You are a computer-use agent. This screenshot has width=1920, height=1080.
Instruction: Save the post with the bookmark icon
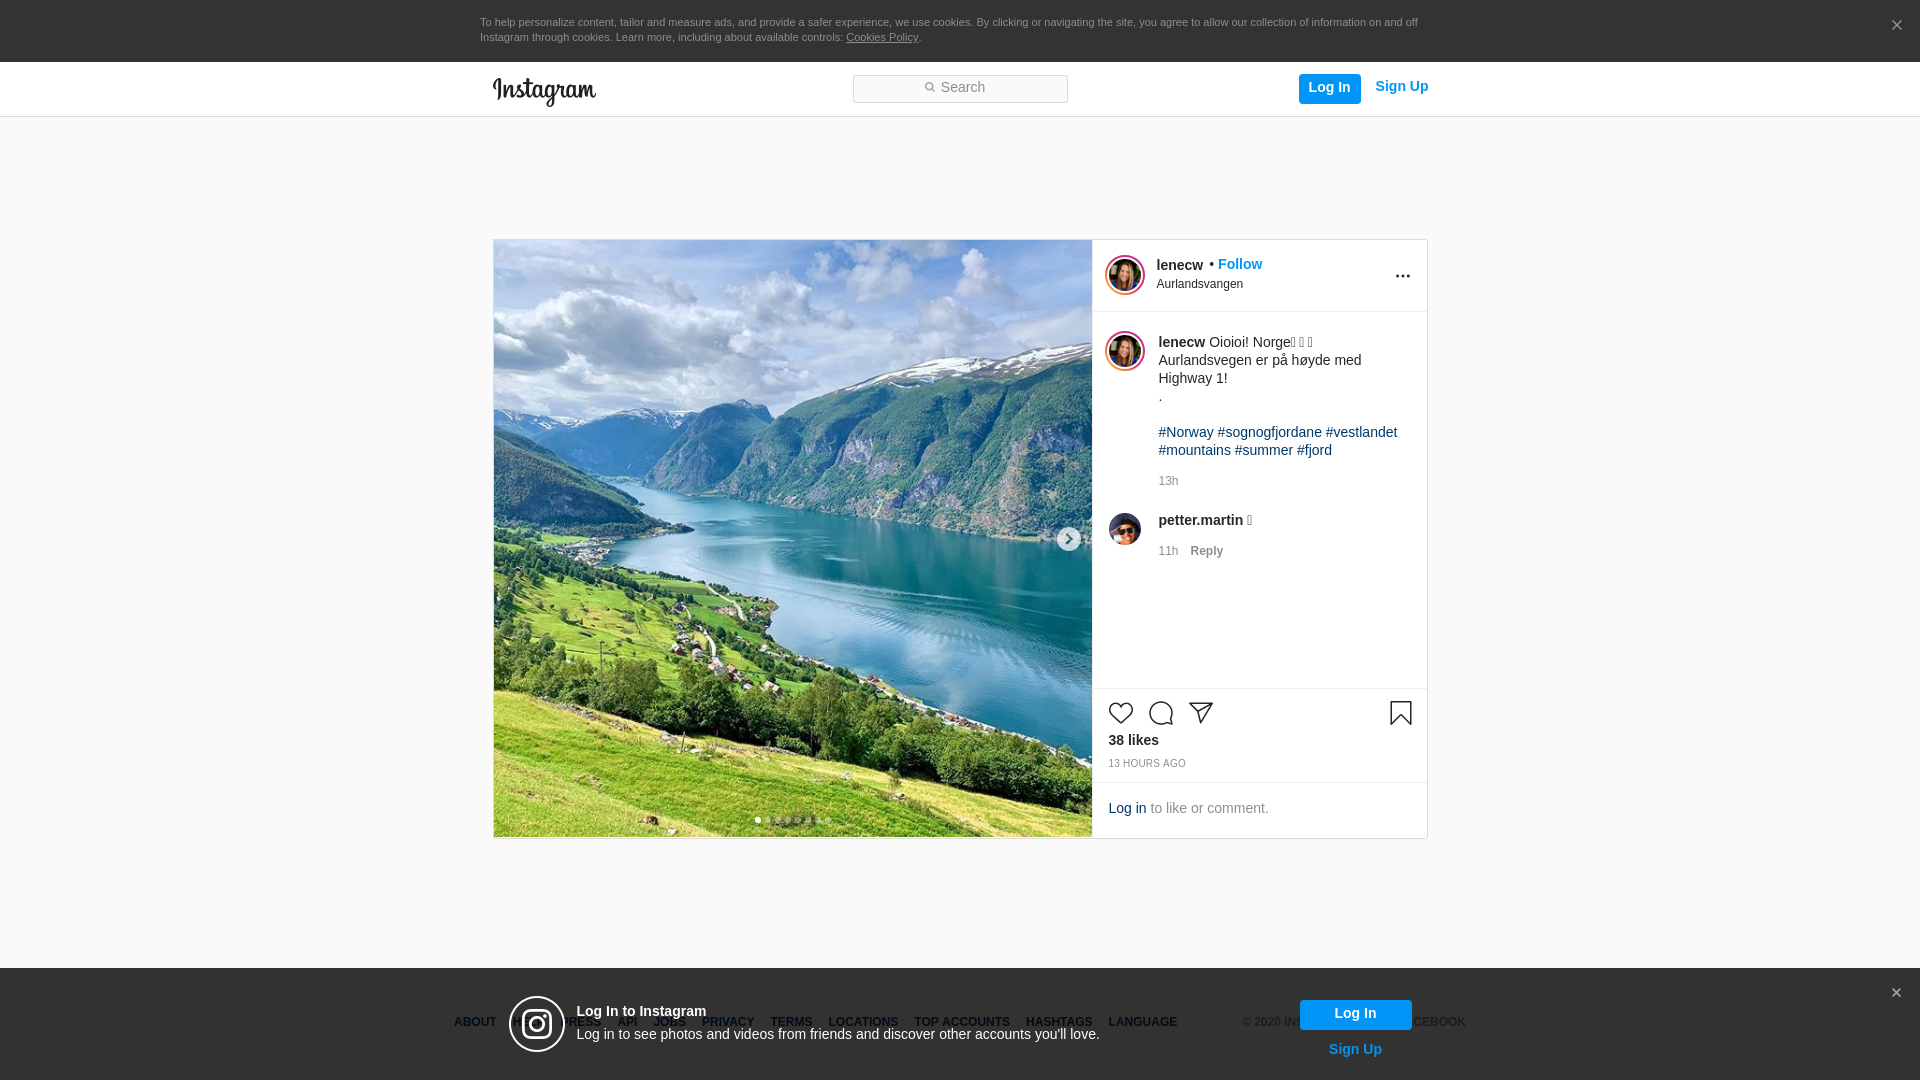(1400, 713)
